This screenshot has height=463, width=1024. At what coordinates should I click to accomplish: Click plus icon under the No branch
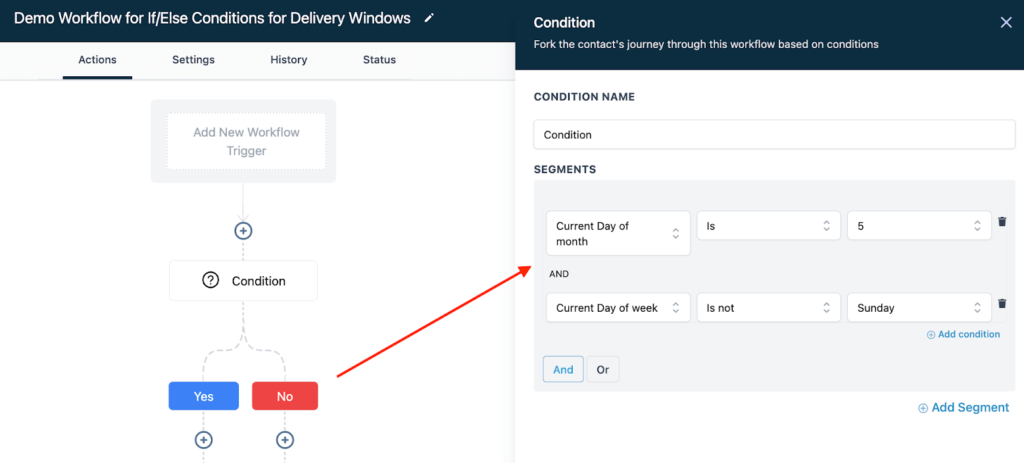[285, 440]
